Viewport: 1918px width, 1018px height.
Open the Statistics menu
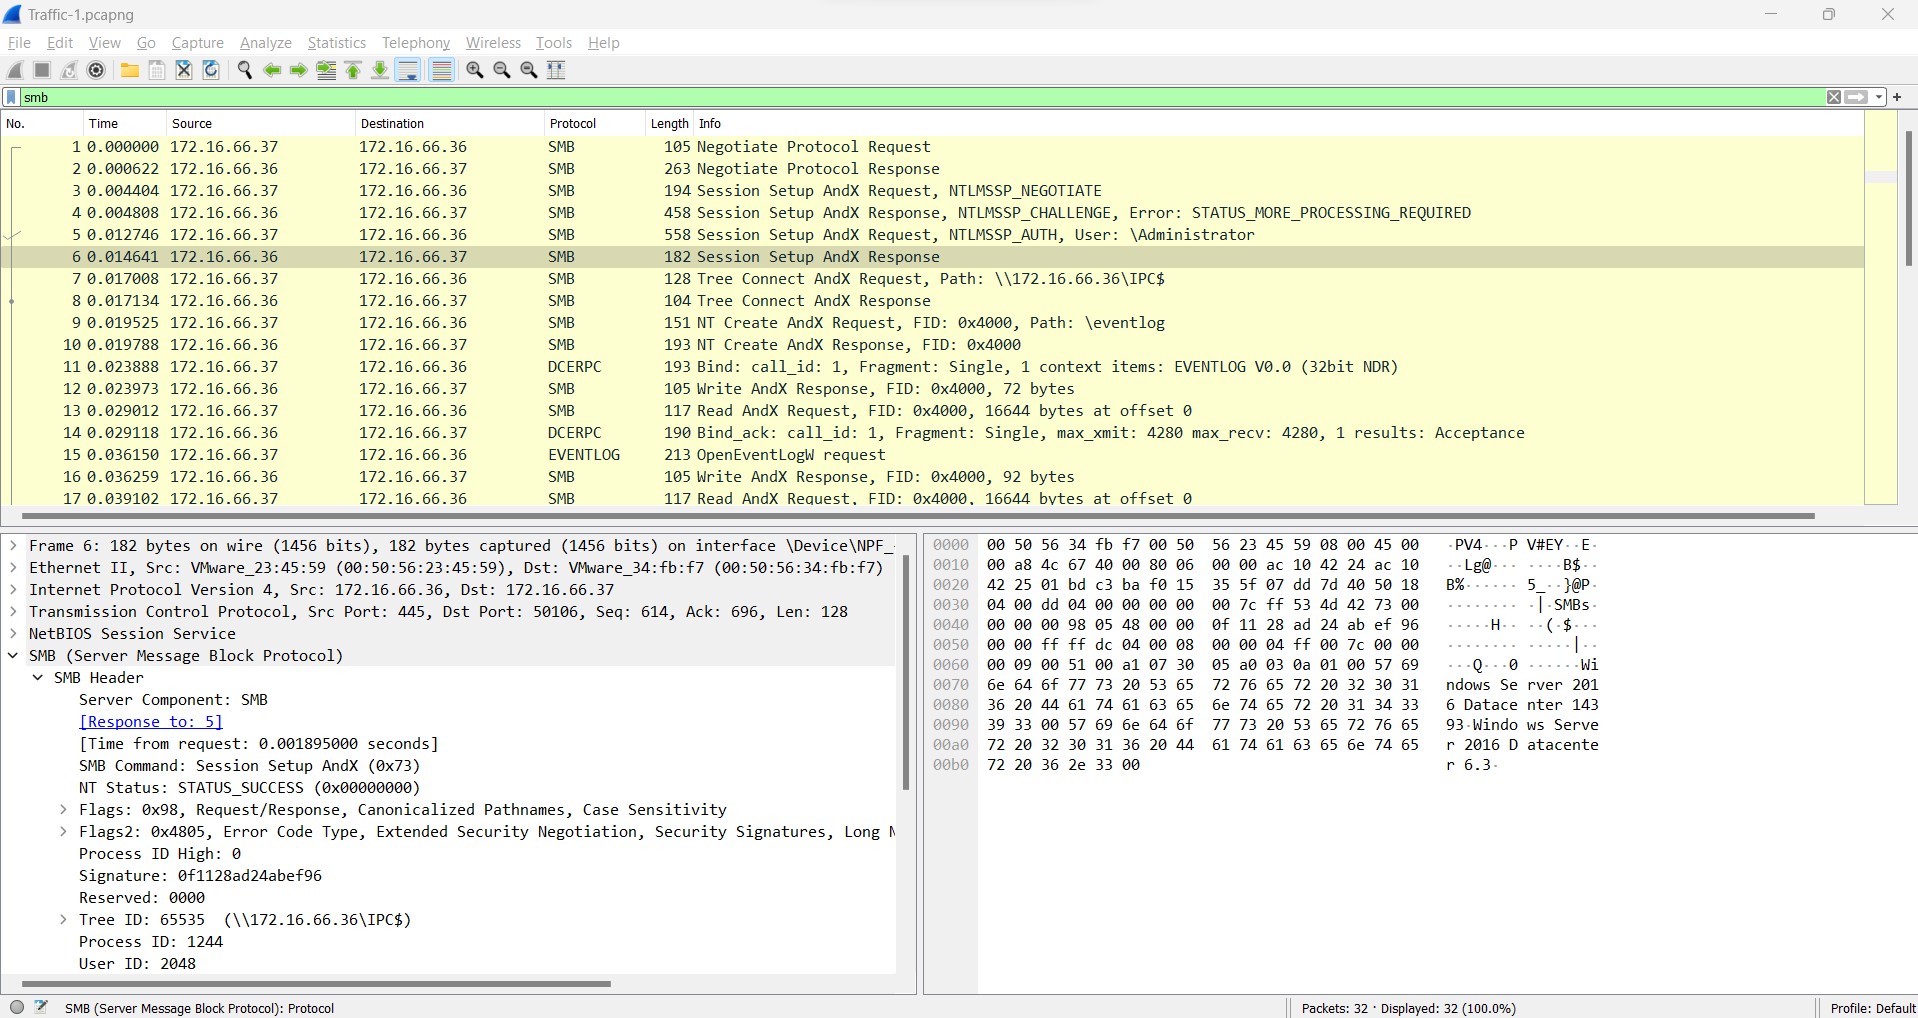pos(336,43)
